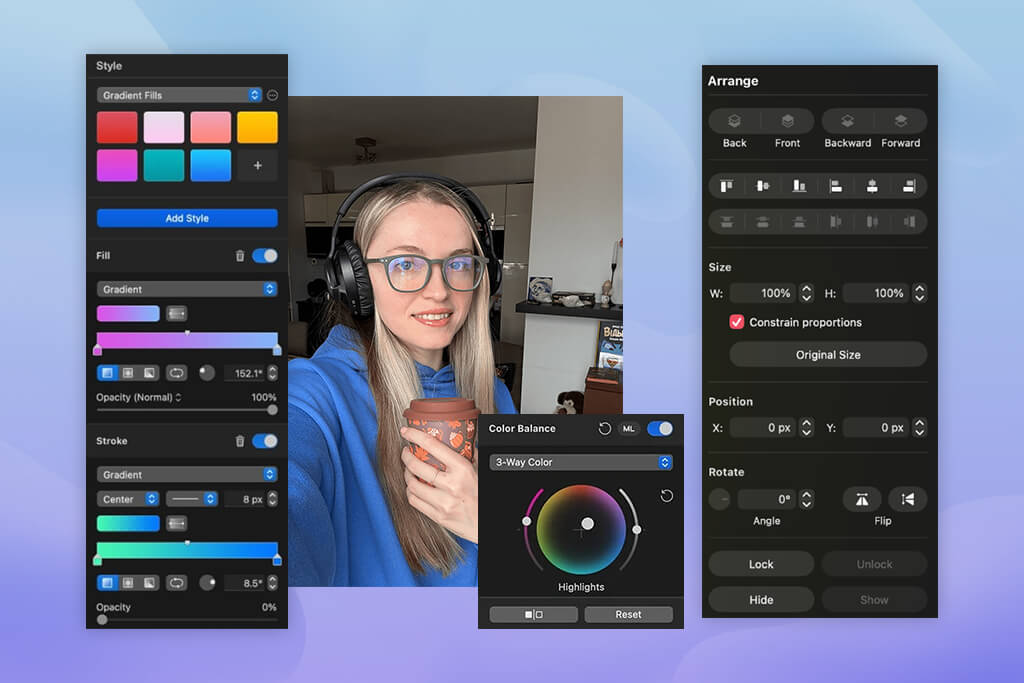The height and width of the screenshot is (683, 1024).
Task: Click the ML auto-enhance button
Action: (628, 429)
